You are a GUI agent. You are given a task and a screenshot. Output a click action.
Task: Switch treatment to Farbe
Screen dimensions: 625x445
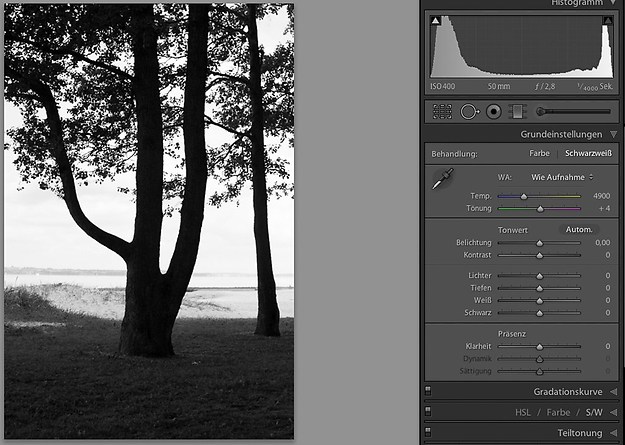(539, 154)
